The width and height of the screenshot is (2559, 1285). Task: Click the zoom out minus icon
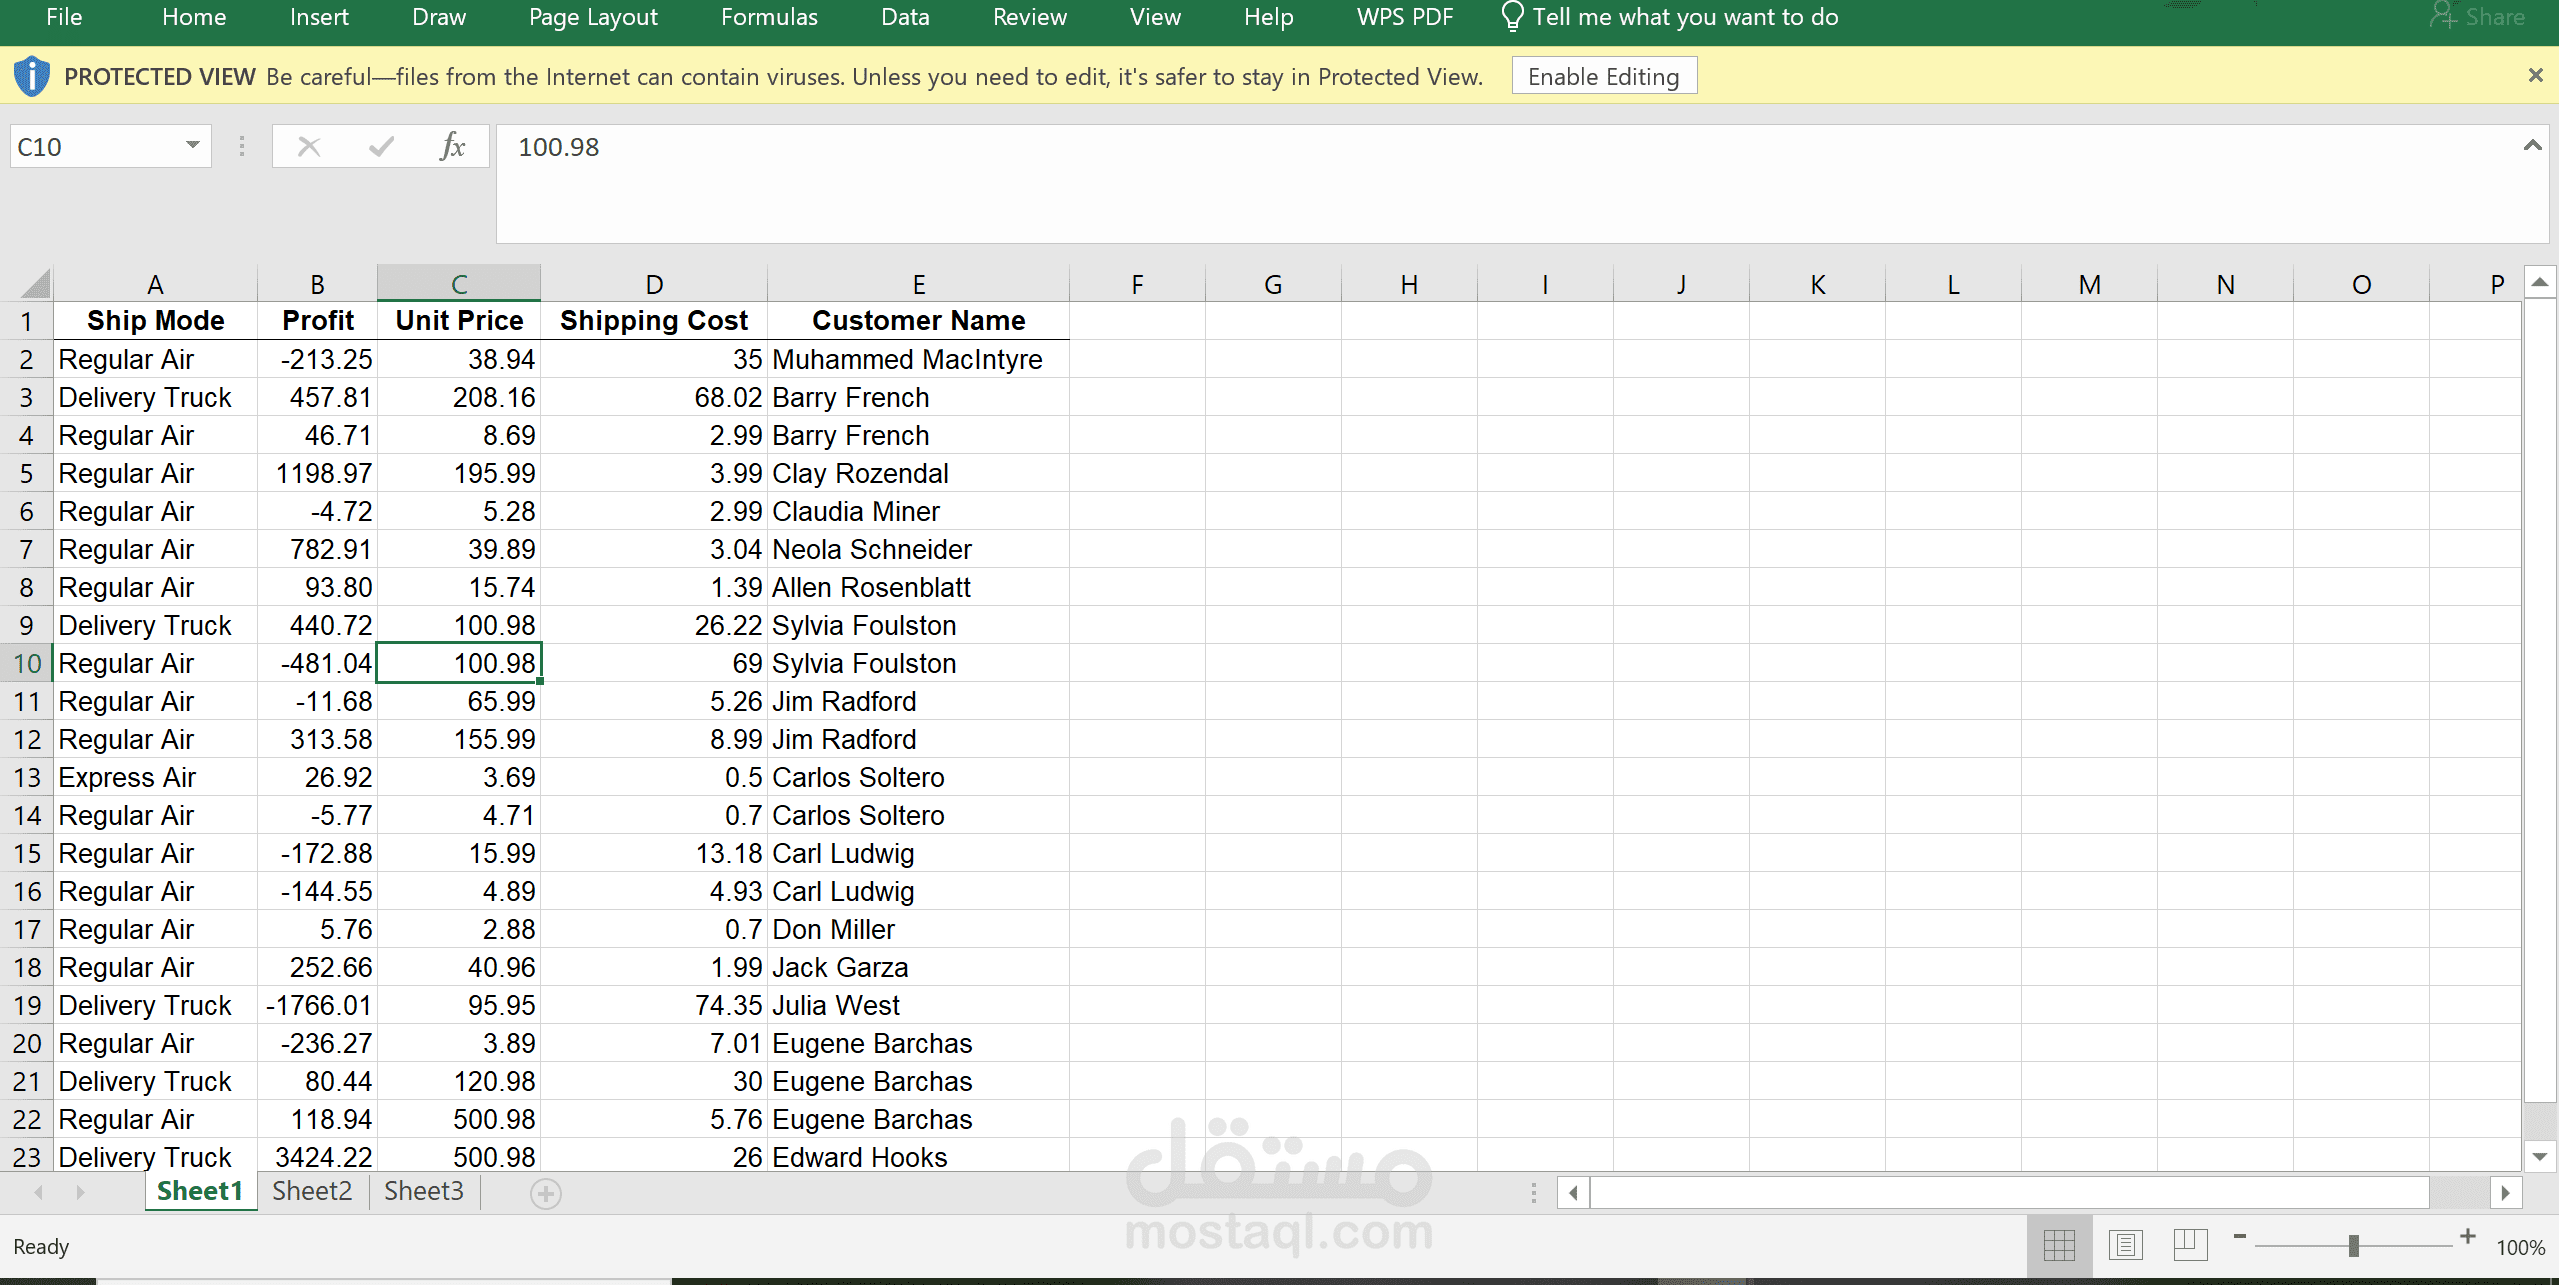click(x=2240, y=1237)
